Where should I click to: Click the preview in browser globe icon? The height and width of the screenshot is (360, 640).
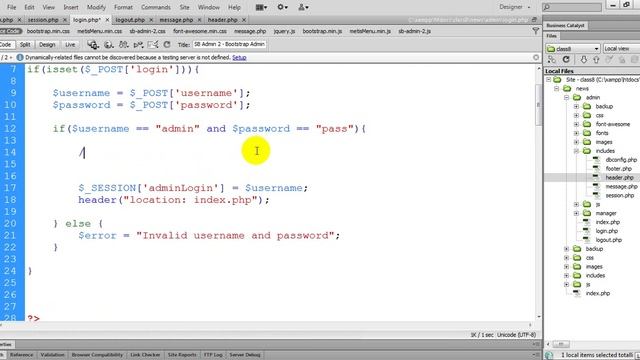point(109,44)
